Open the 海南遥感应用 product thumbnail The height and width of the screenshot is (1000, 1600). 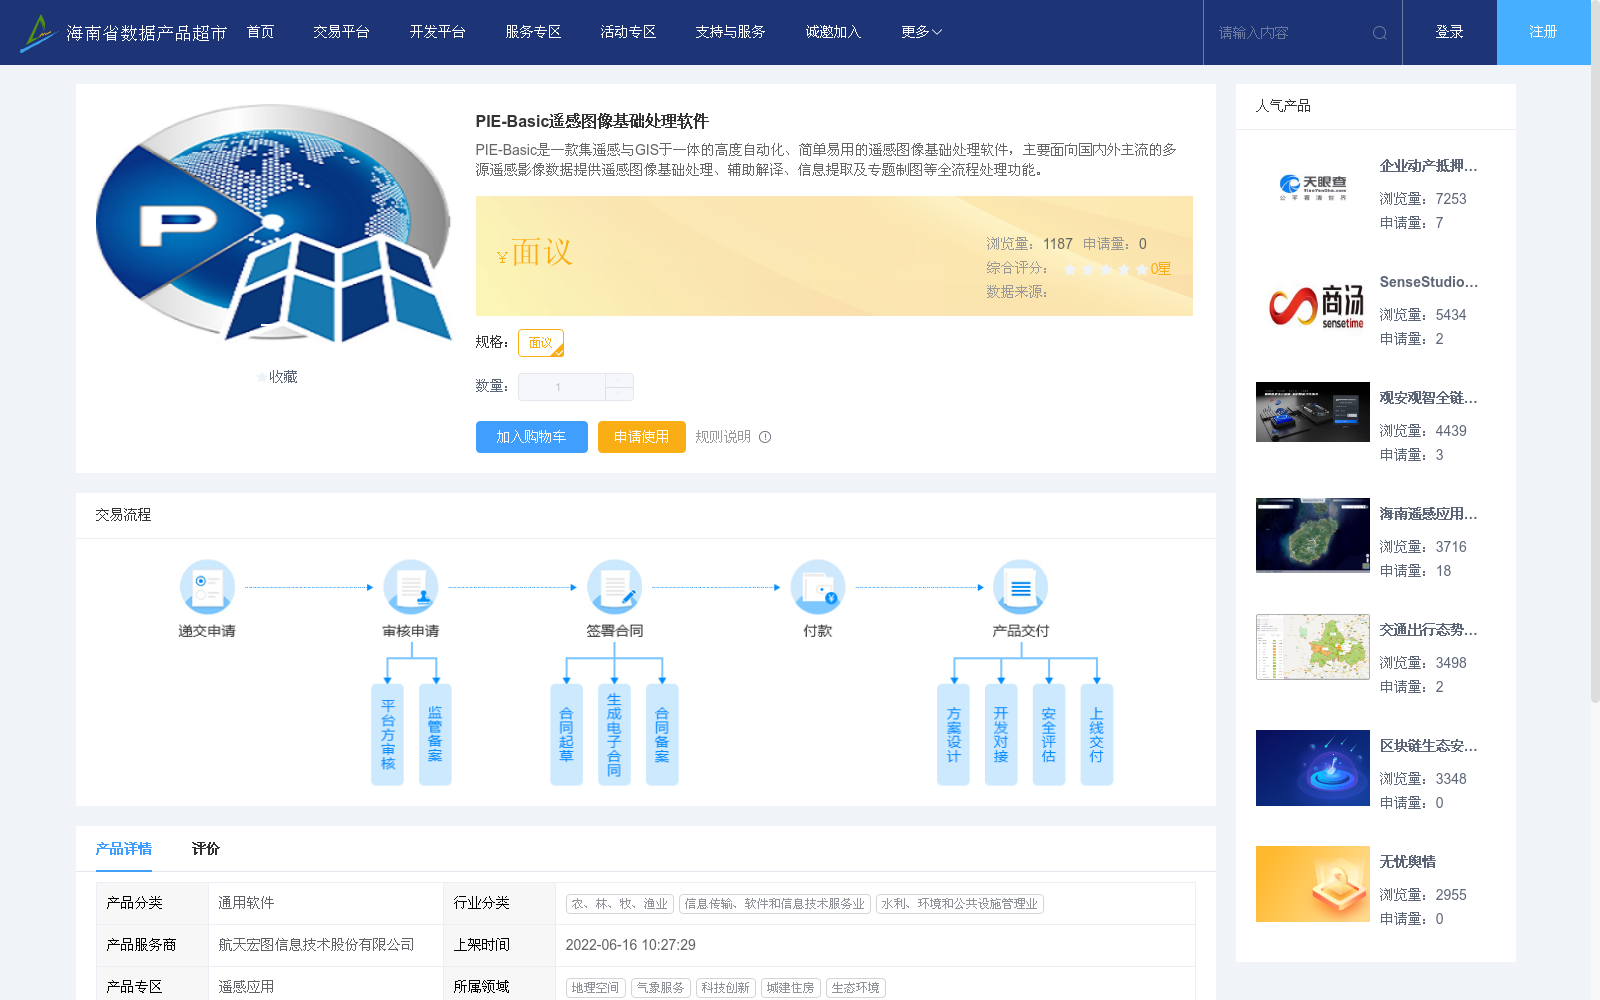click(1313, 535)
